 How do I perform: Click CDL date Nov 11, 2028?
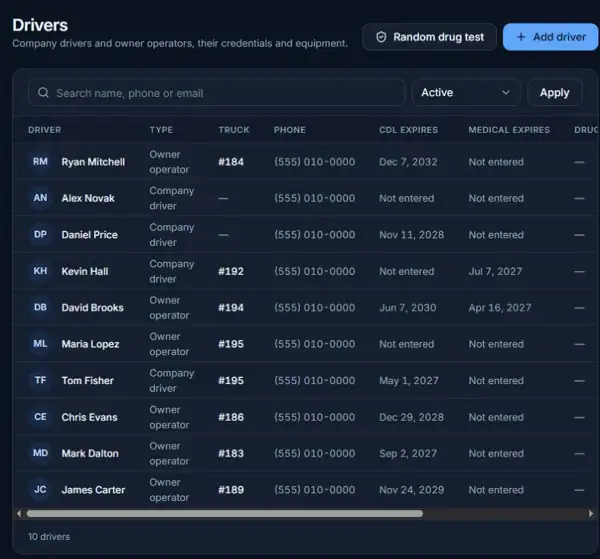411,235
